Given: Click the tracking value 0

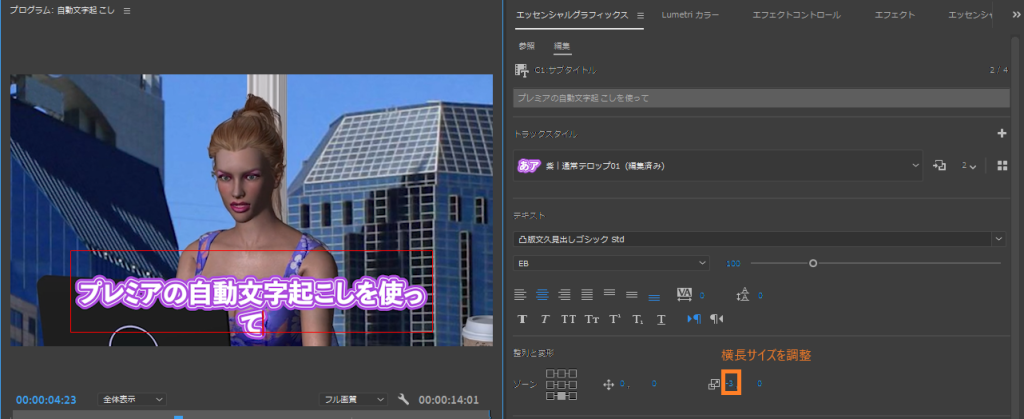Looking at the screenshot, I should [x=702, y=295].
